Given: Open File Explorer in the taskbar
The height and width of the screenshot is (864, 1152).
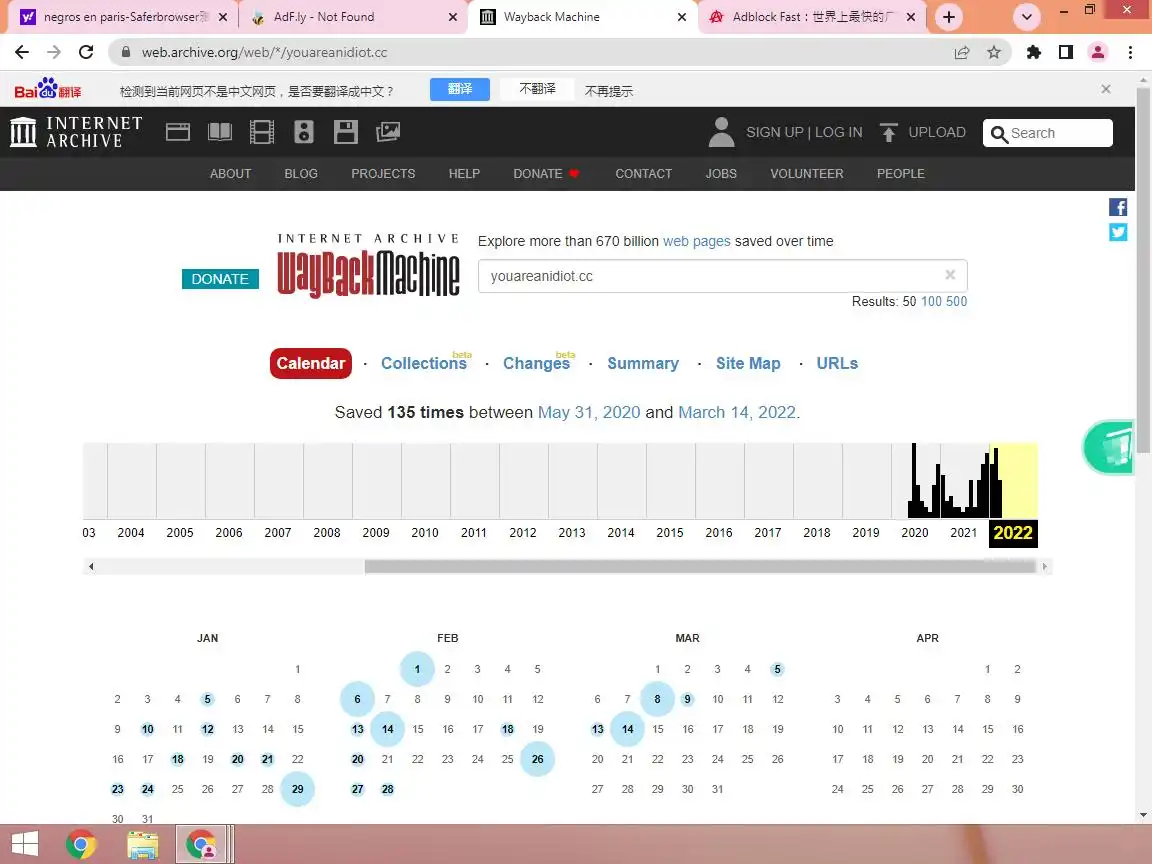Looking at the screenshot, I should 143,844.
